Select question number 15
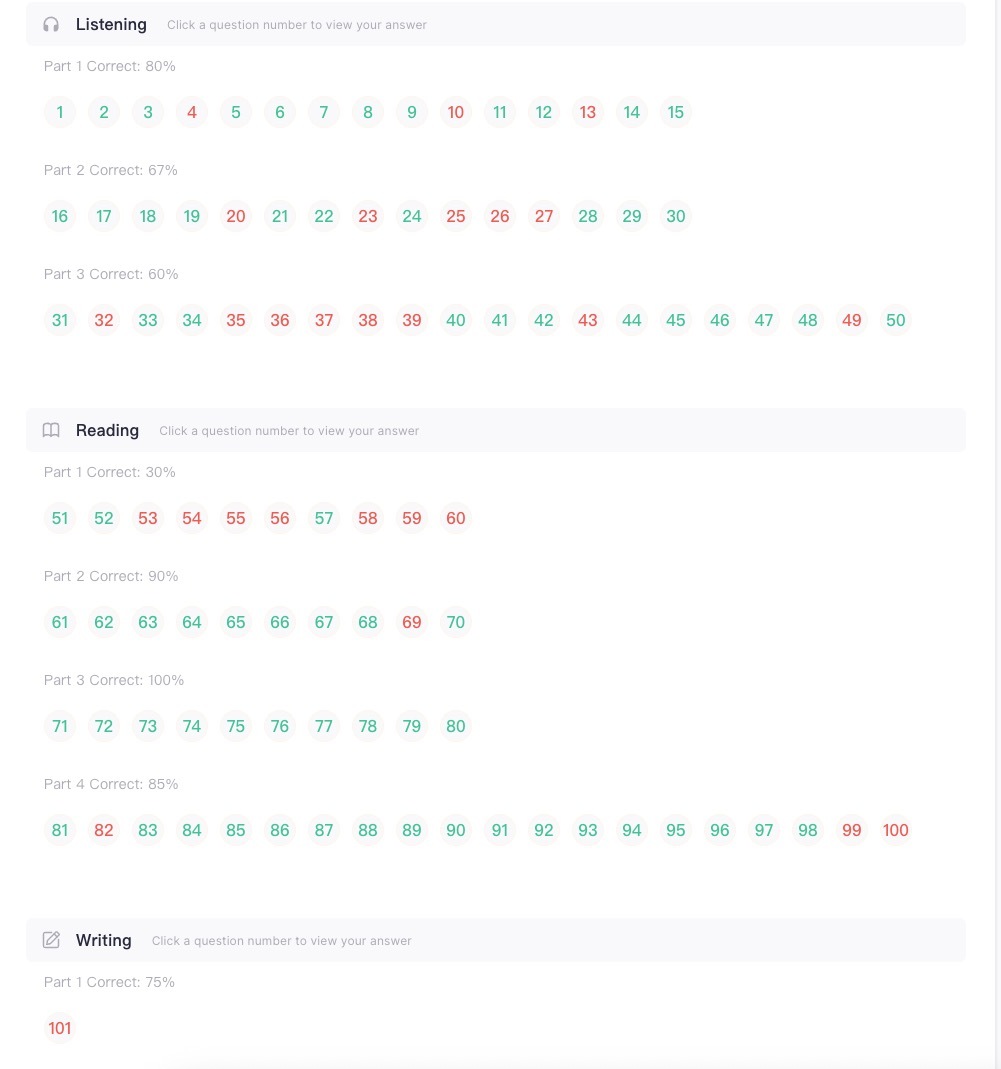This screenshot has height=1069, width=1001. [x=676, y=112]
